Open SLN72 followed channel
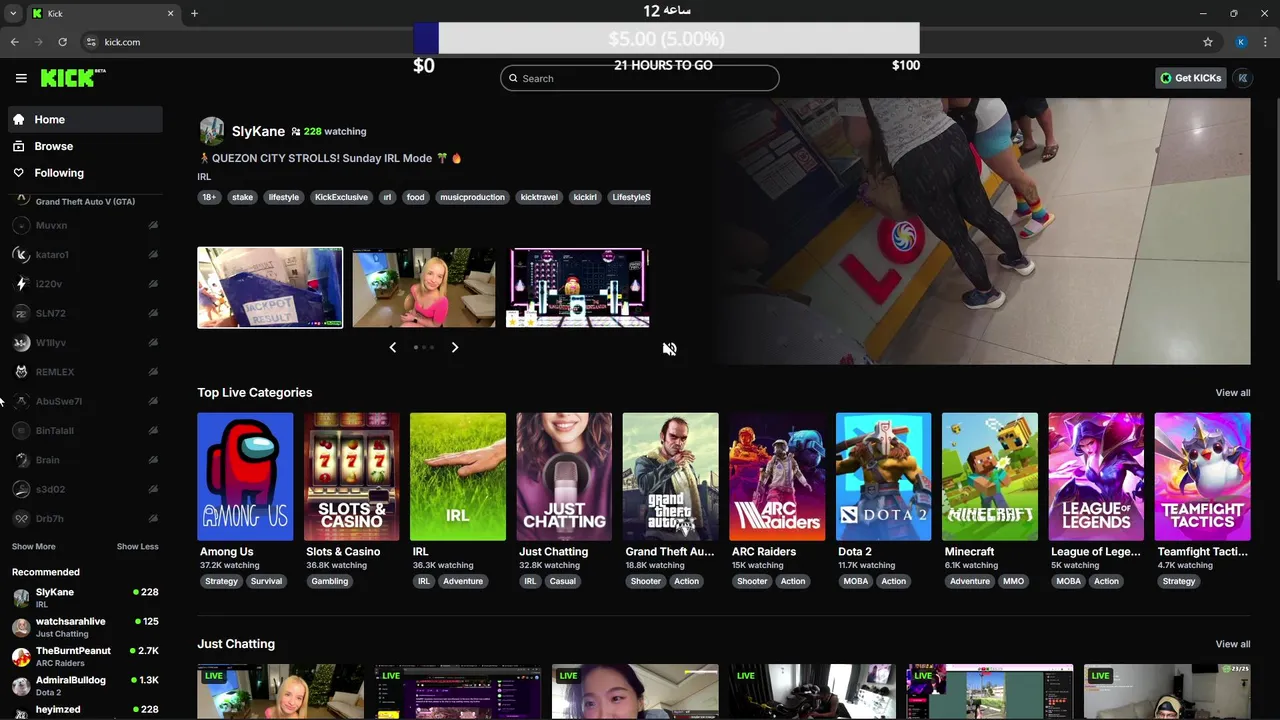Image resolution: width=1280 pixels, height=720 pixels. (x=85, y=313)
